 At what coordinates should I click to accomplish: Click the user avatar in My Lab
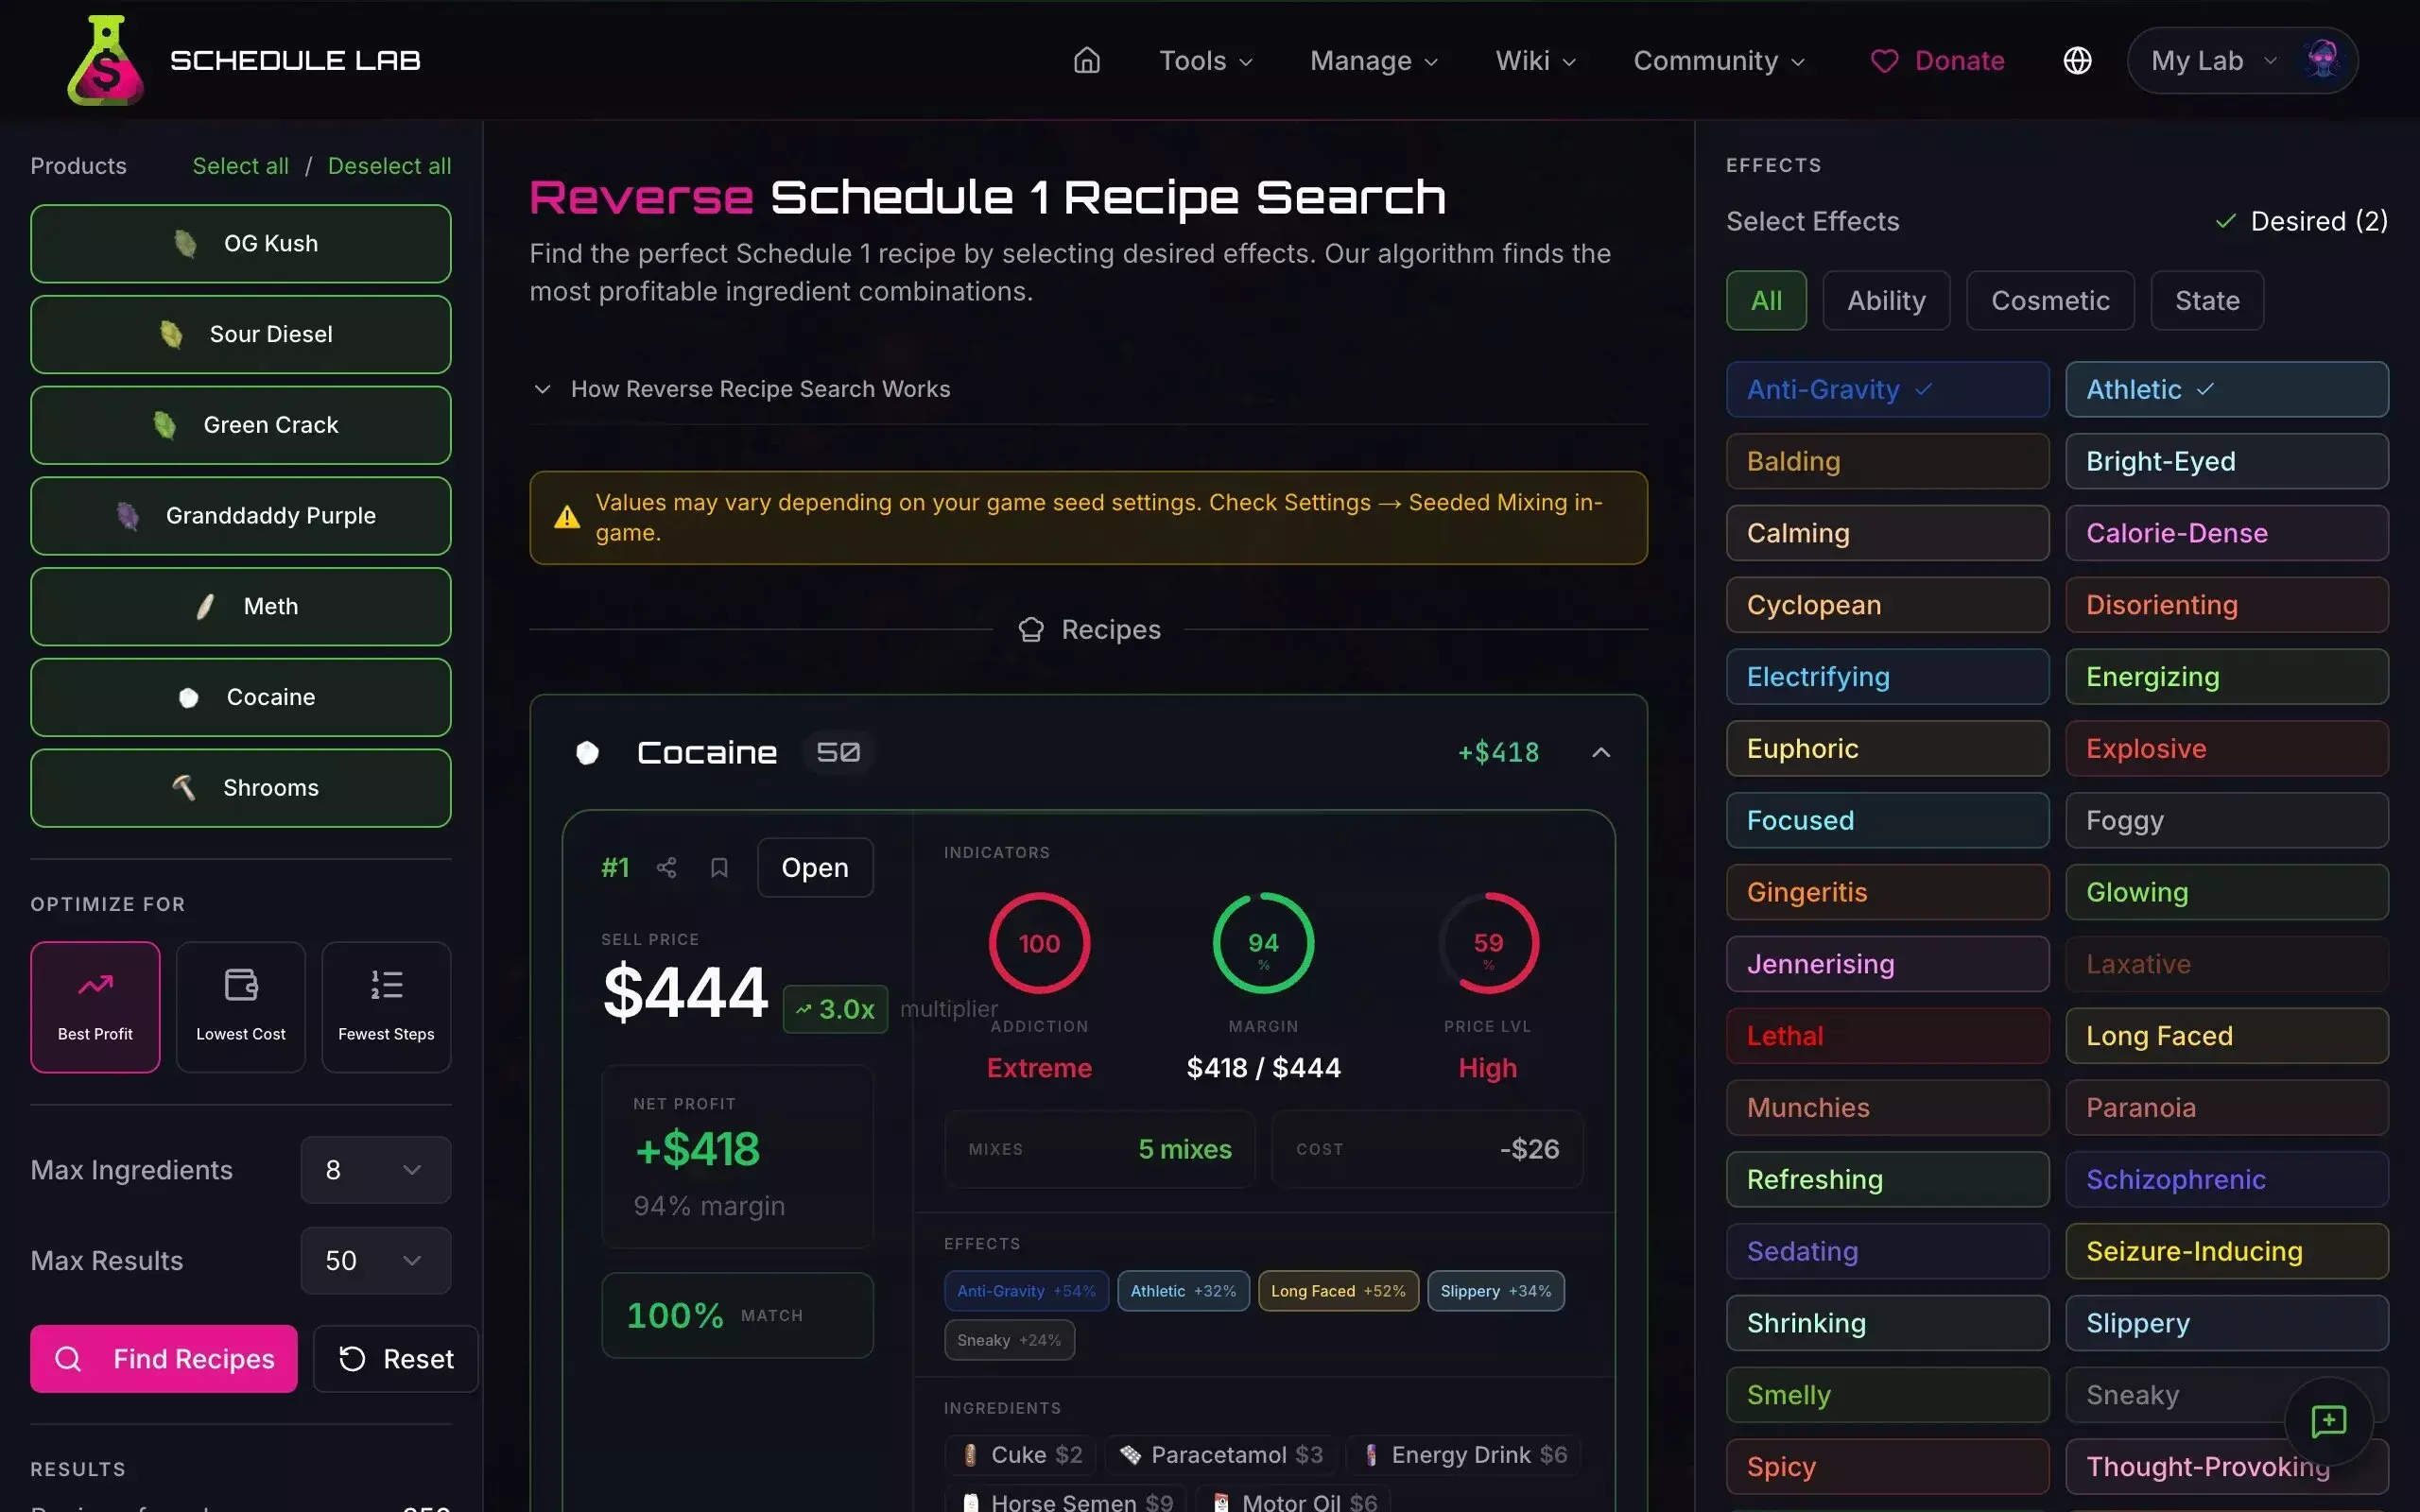pyautogui.click(x=2322, y=60)
